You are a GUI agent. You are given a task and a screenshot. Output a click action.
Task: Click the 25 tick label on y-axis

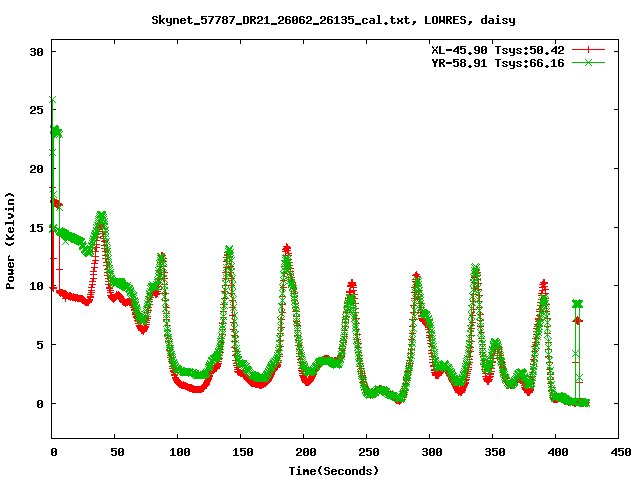36,110
